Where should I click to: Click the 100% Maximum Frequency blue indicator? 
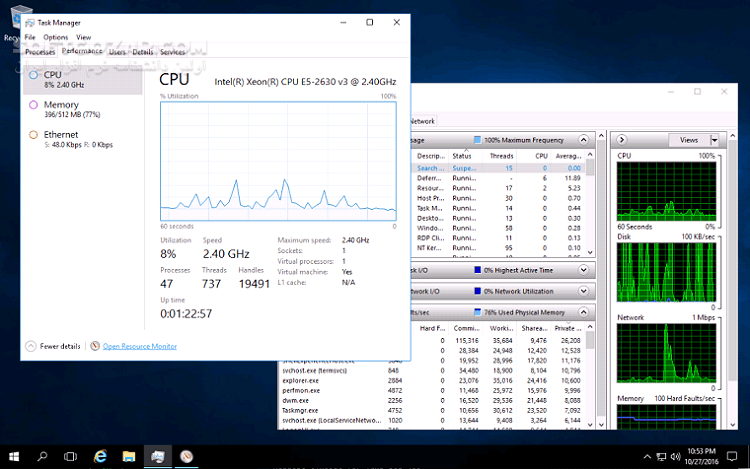477,140
